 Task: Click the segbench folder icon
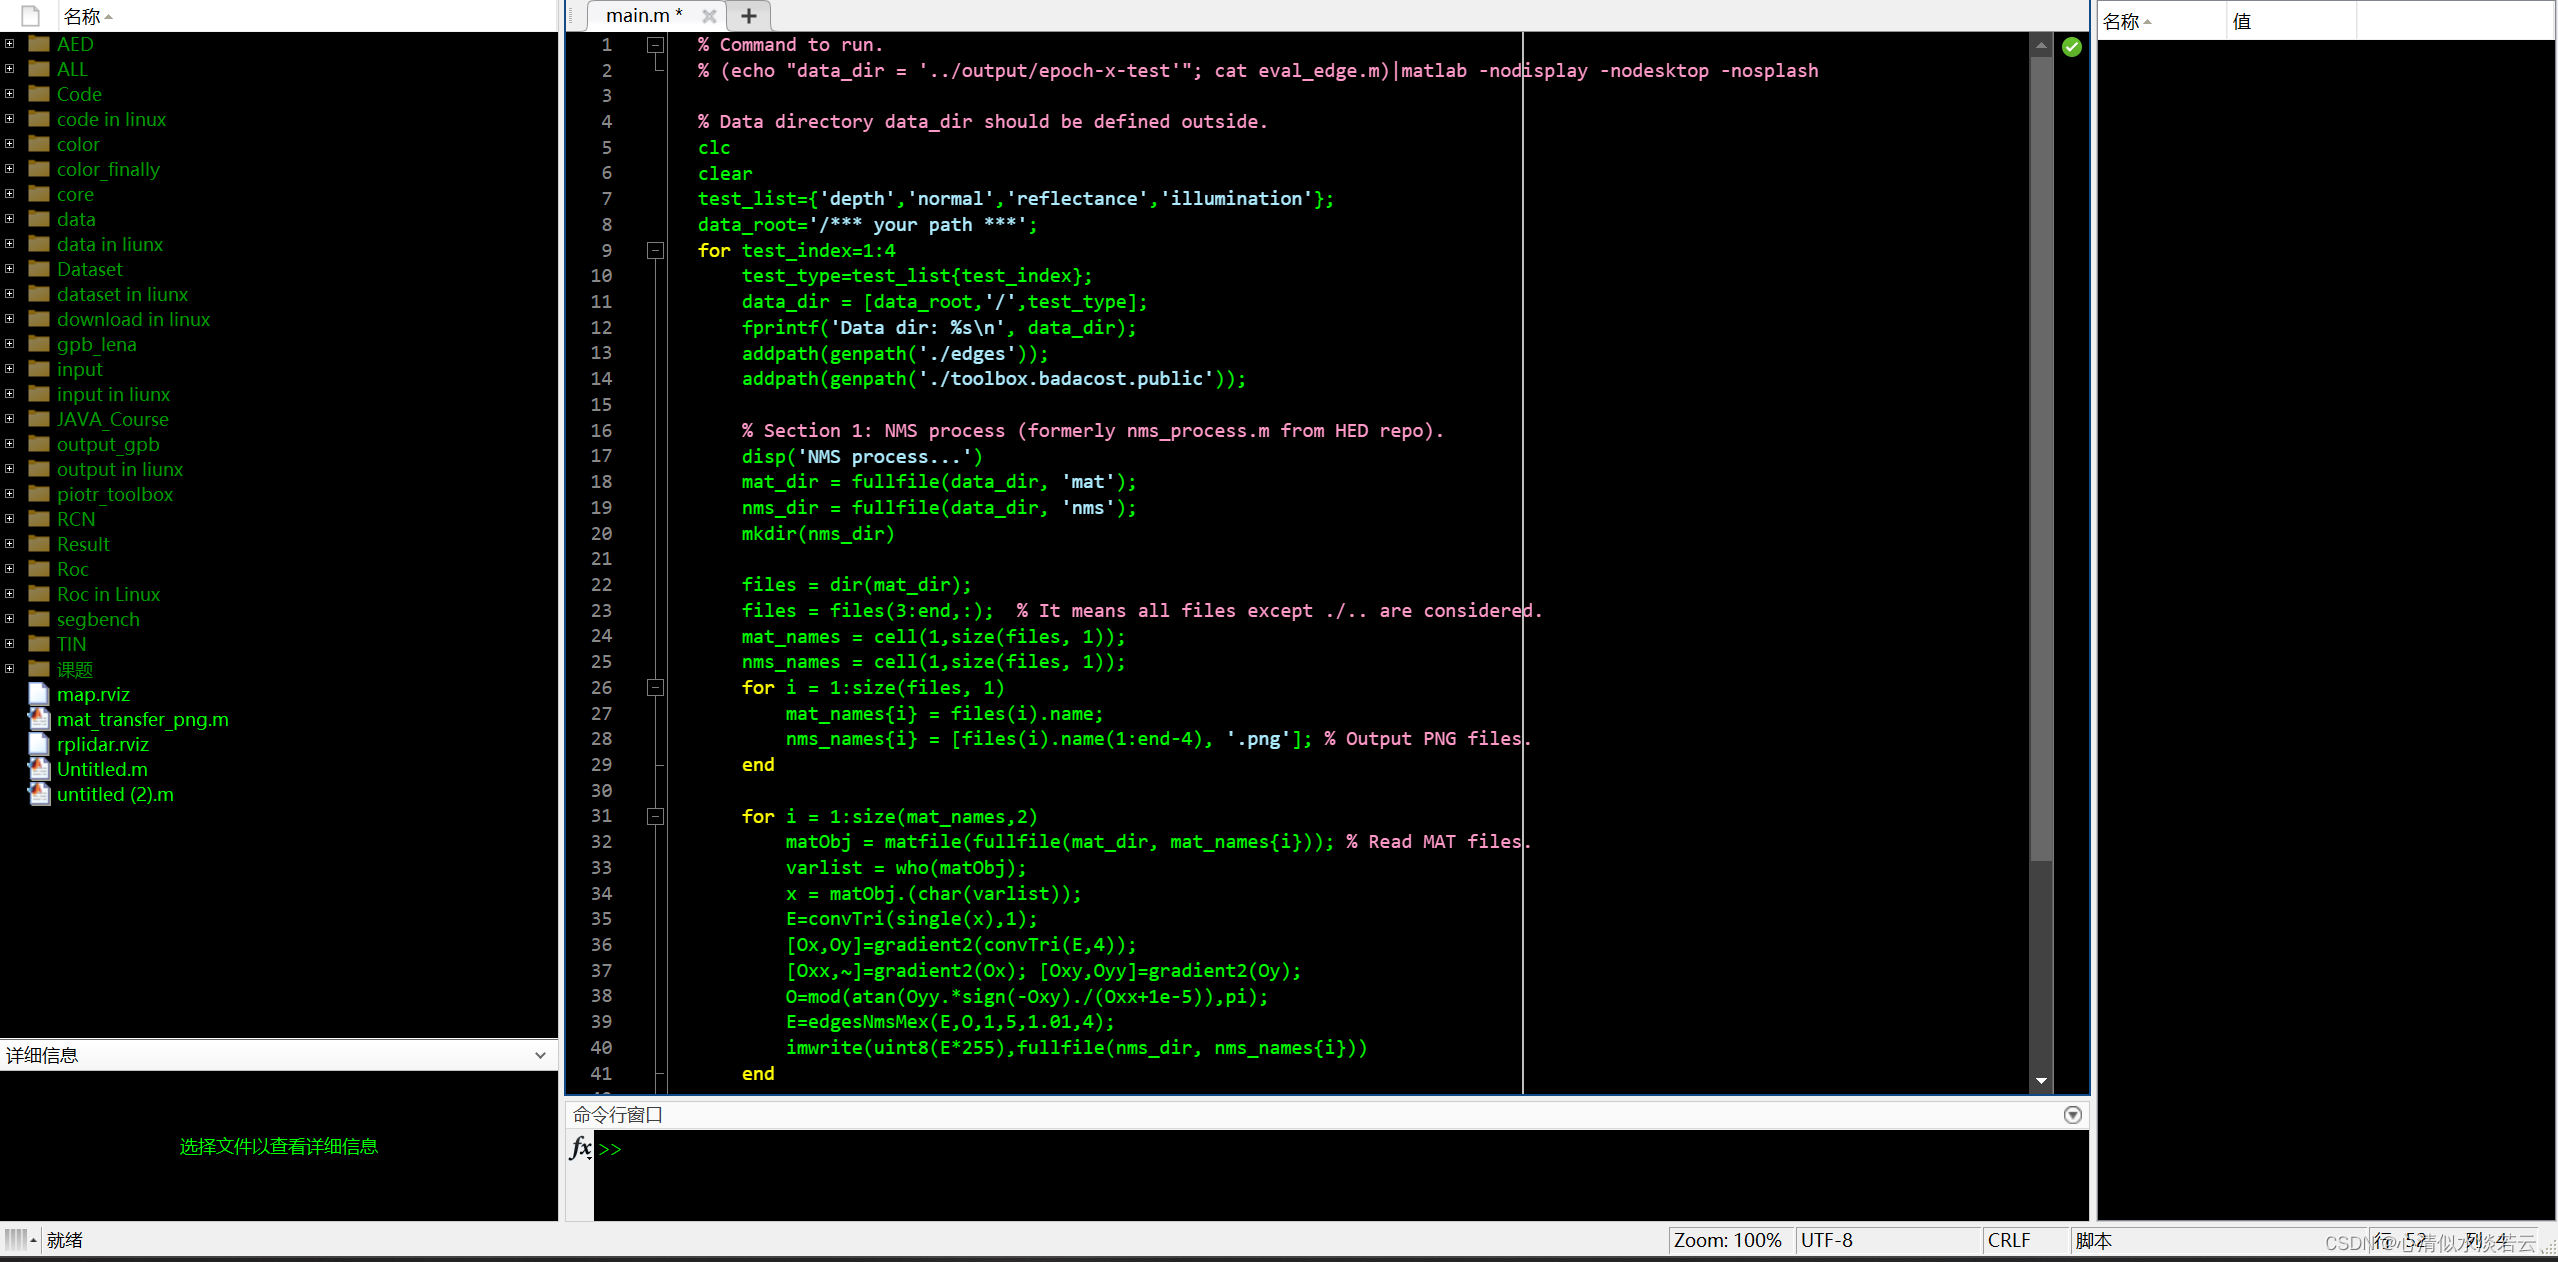tap(39, 619)
